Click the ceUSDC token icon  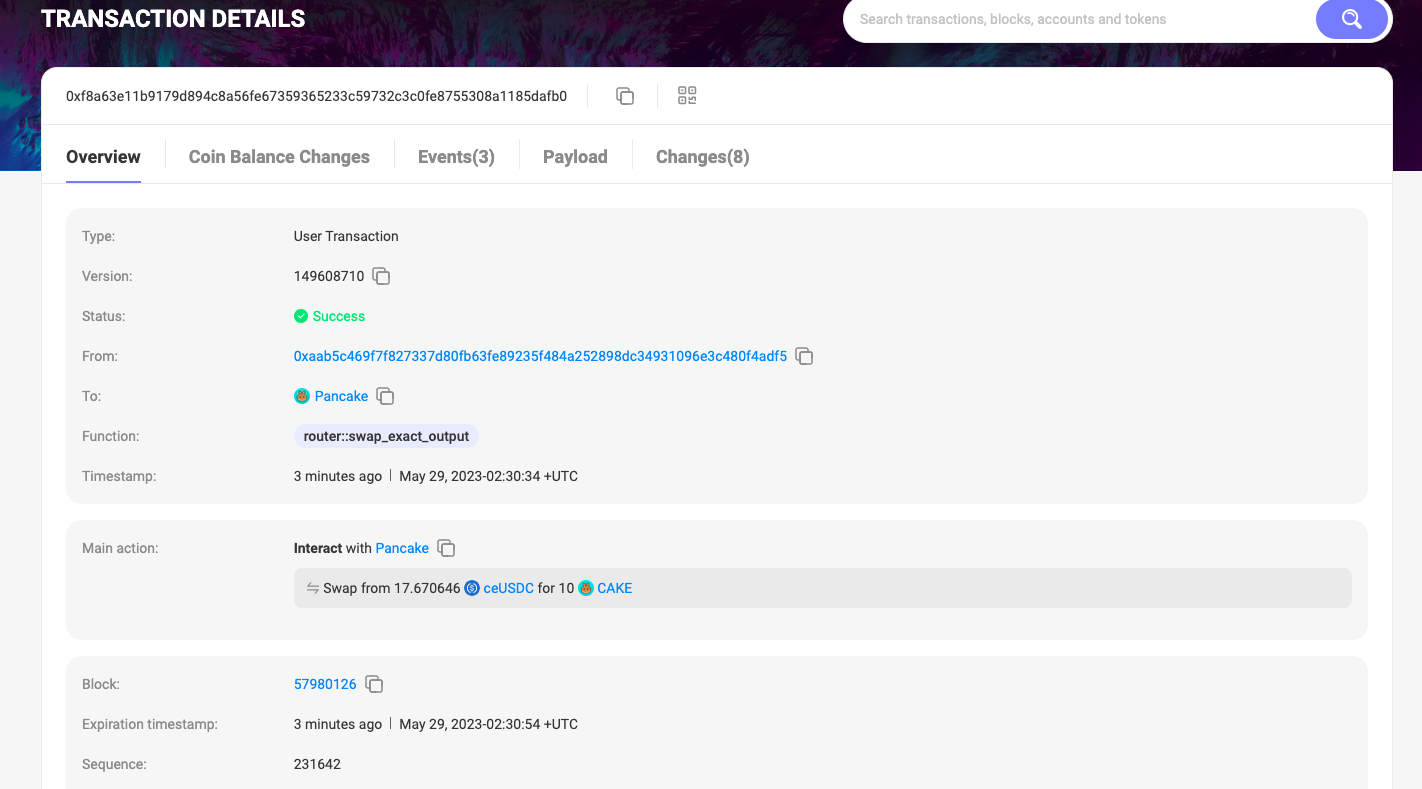[x=472, y=588]
